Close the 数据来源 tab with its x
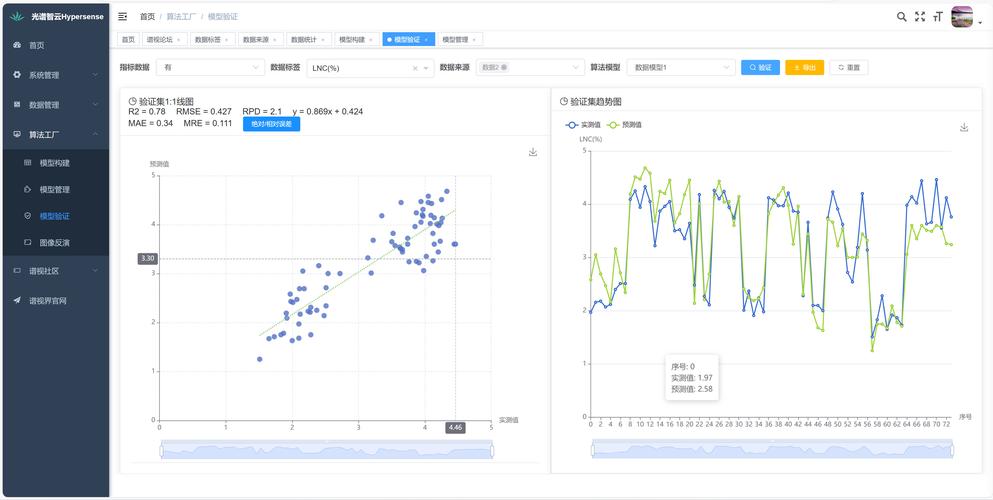The height and width of the screenshot is (500, 993). (275, 40)
